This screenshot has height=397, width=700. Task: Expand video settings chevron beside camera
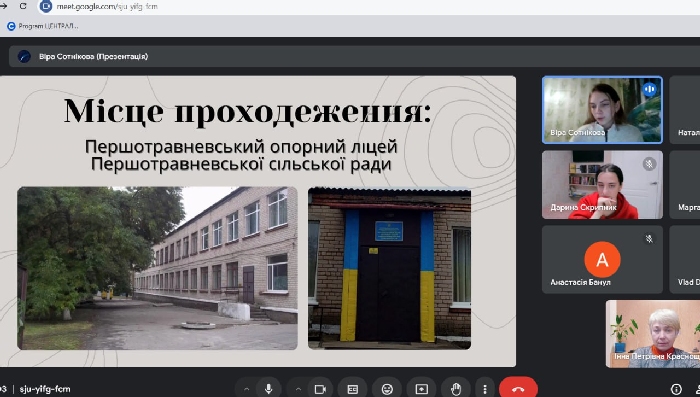298,389
